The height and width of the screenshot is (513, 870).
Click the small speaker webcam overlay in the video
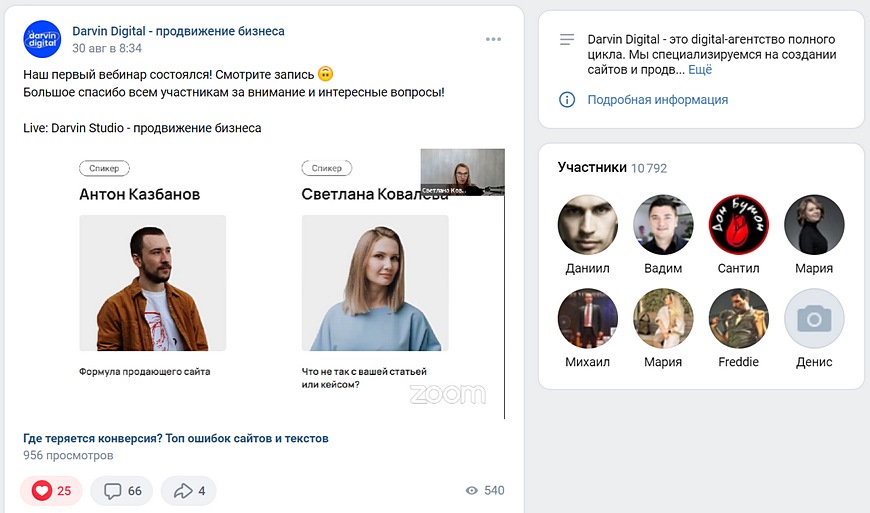463,172
